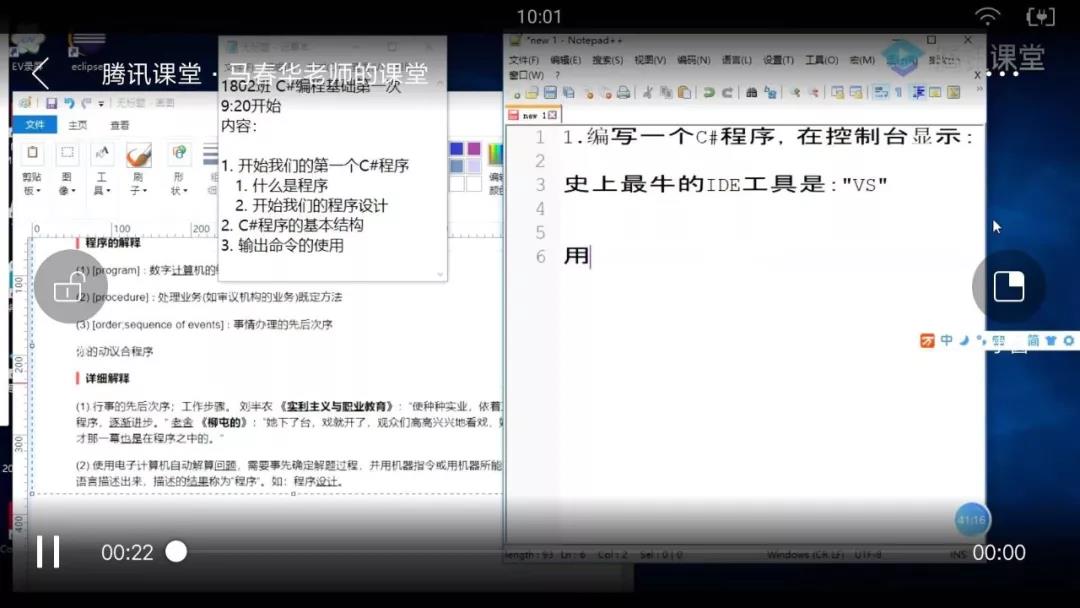Tap the screenshot capture button on player
This screenshot has height=608, width=1080.
coord(1008,286)
